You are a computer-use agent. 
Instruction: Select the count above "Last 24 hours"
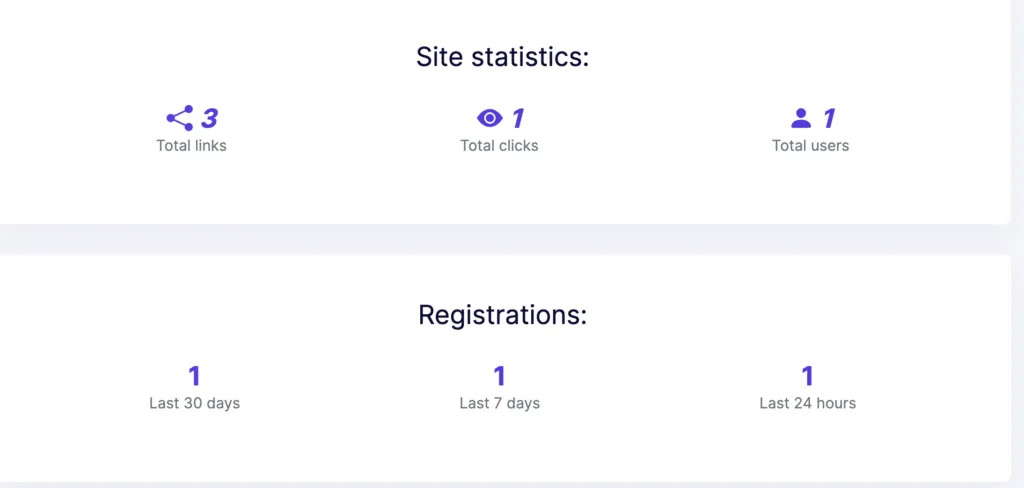(x=807, y=376)
